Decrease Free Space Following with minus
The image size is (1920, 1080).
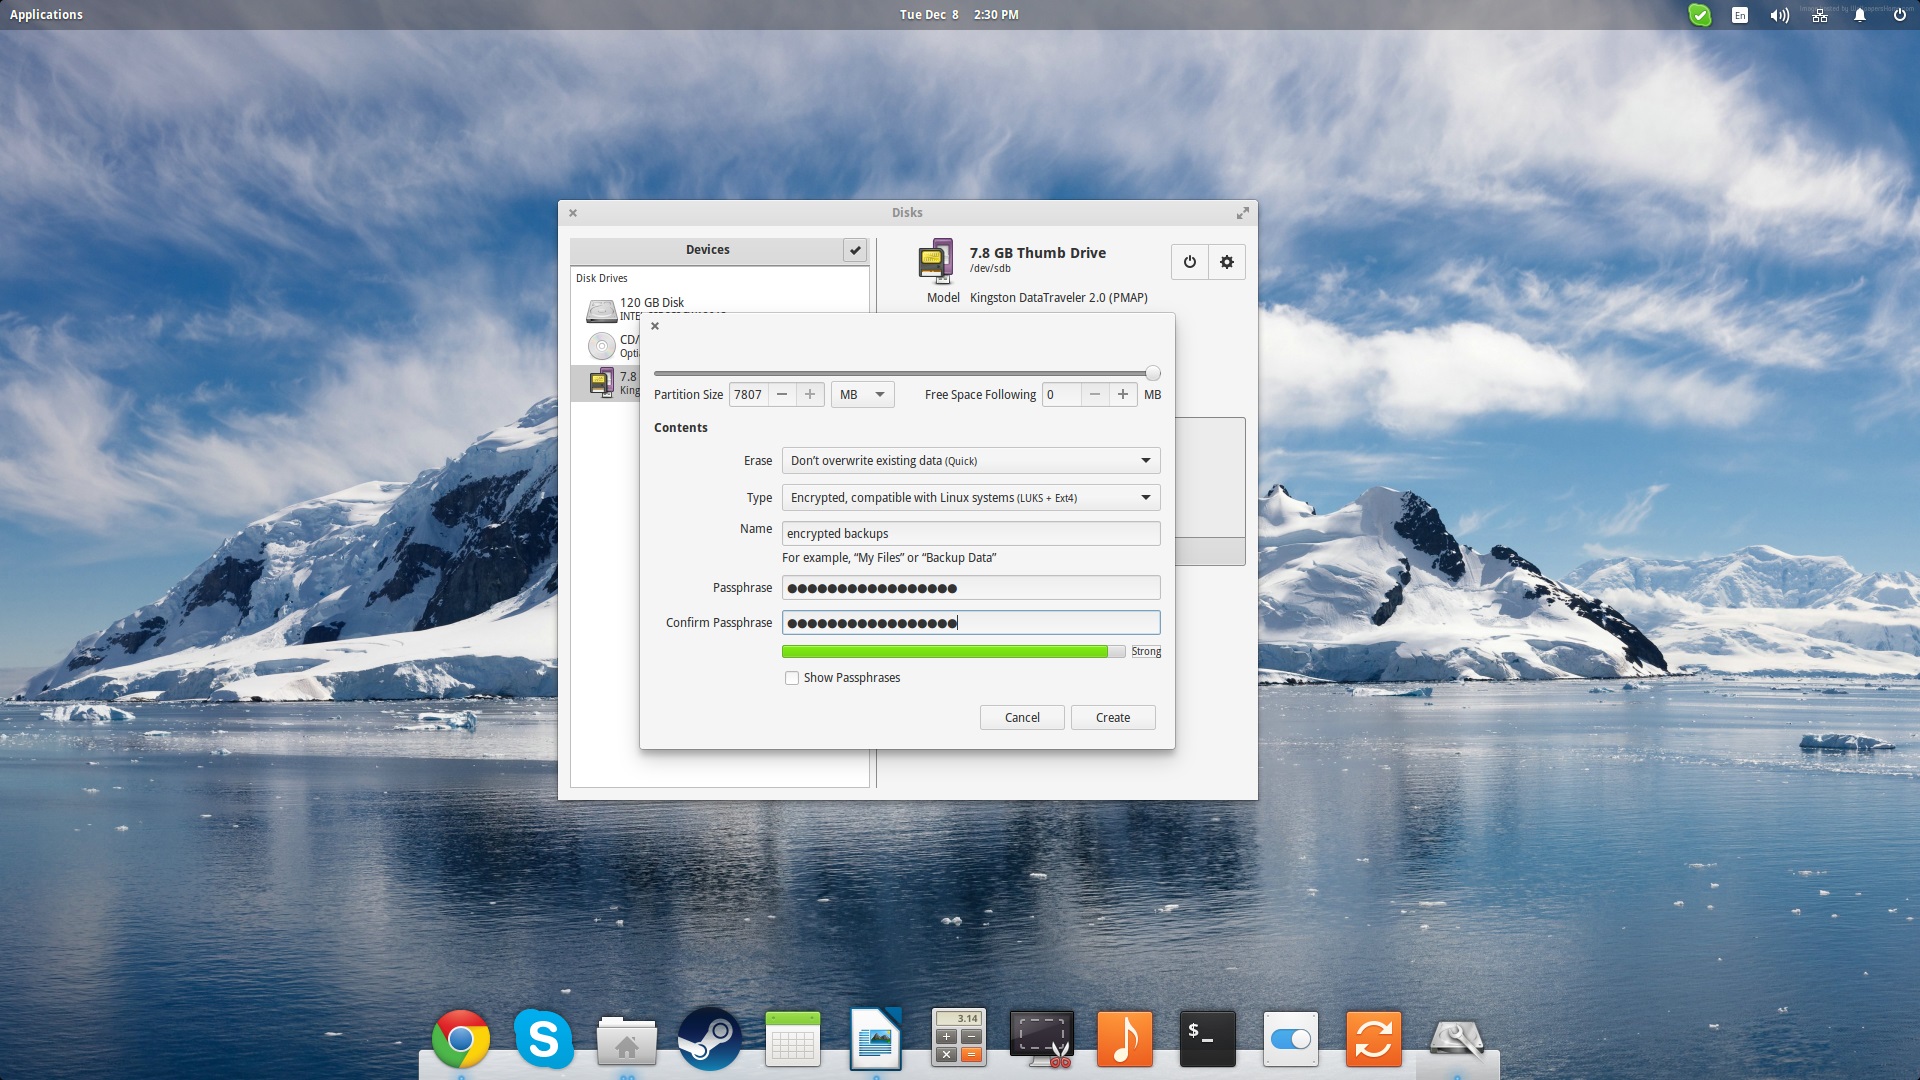(x=1095, y=395)
